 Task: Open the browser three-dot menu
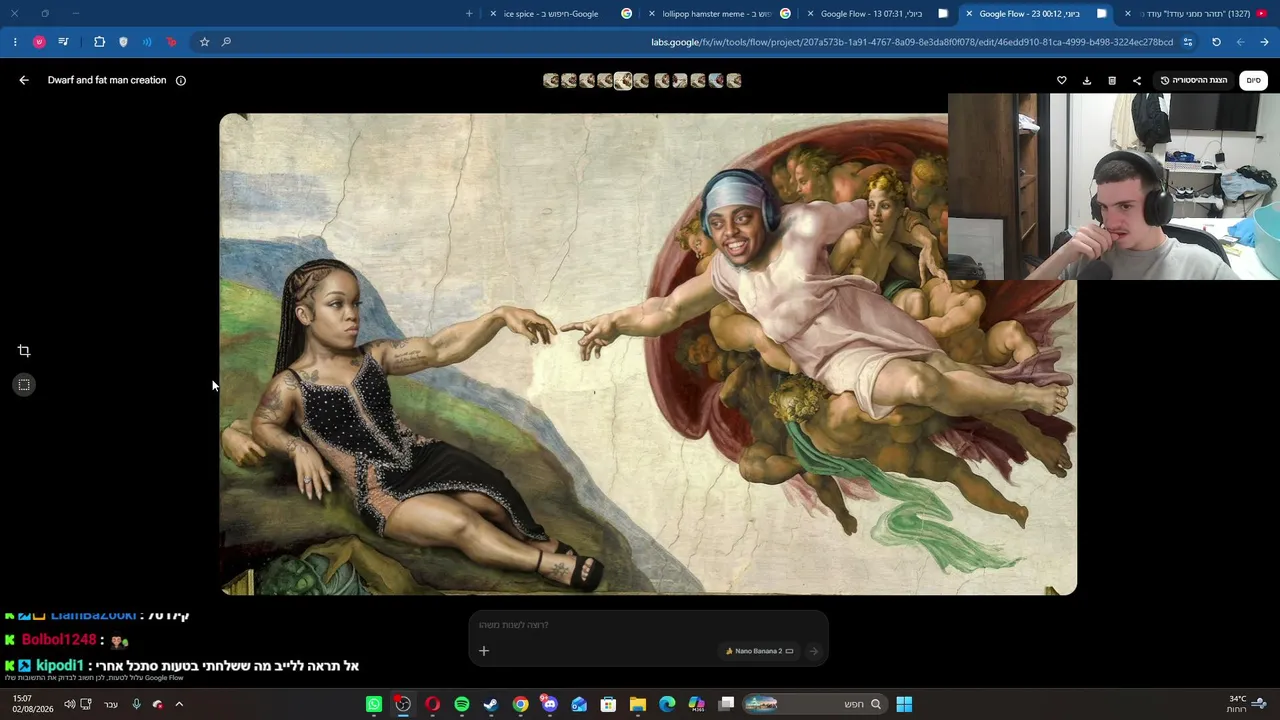15,42
